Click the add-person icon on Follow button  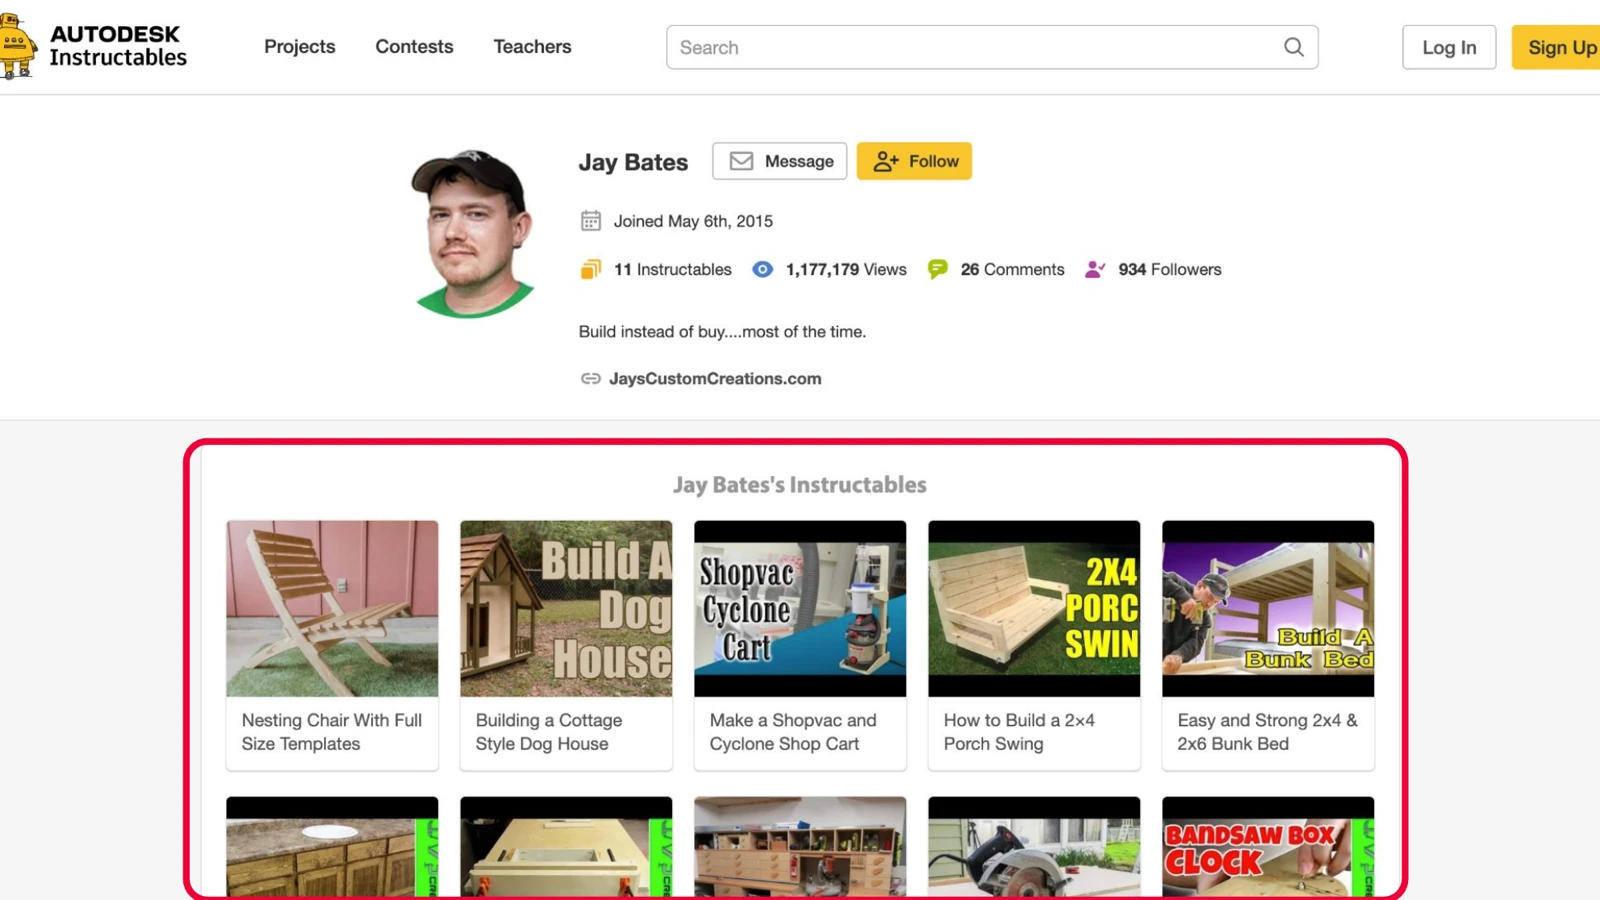point(886,161)
